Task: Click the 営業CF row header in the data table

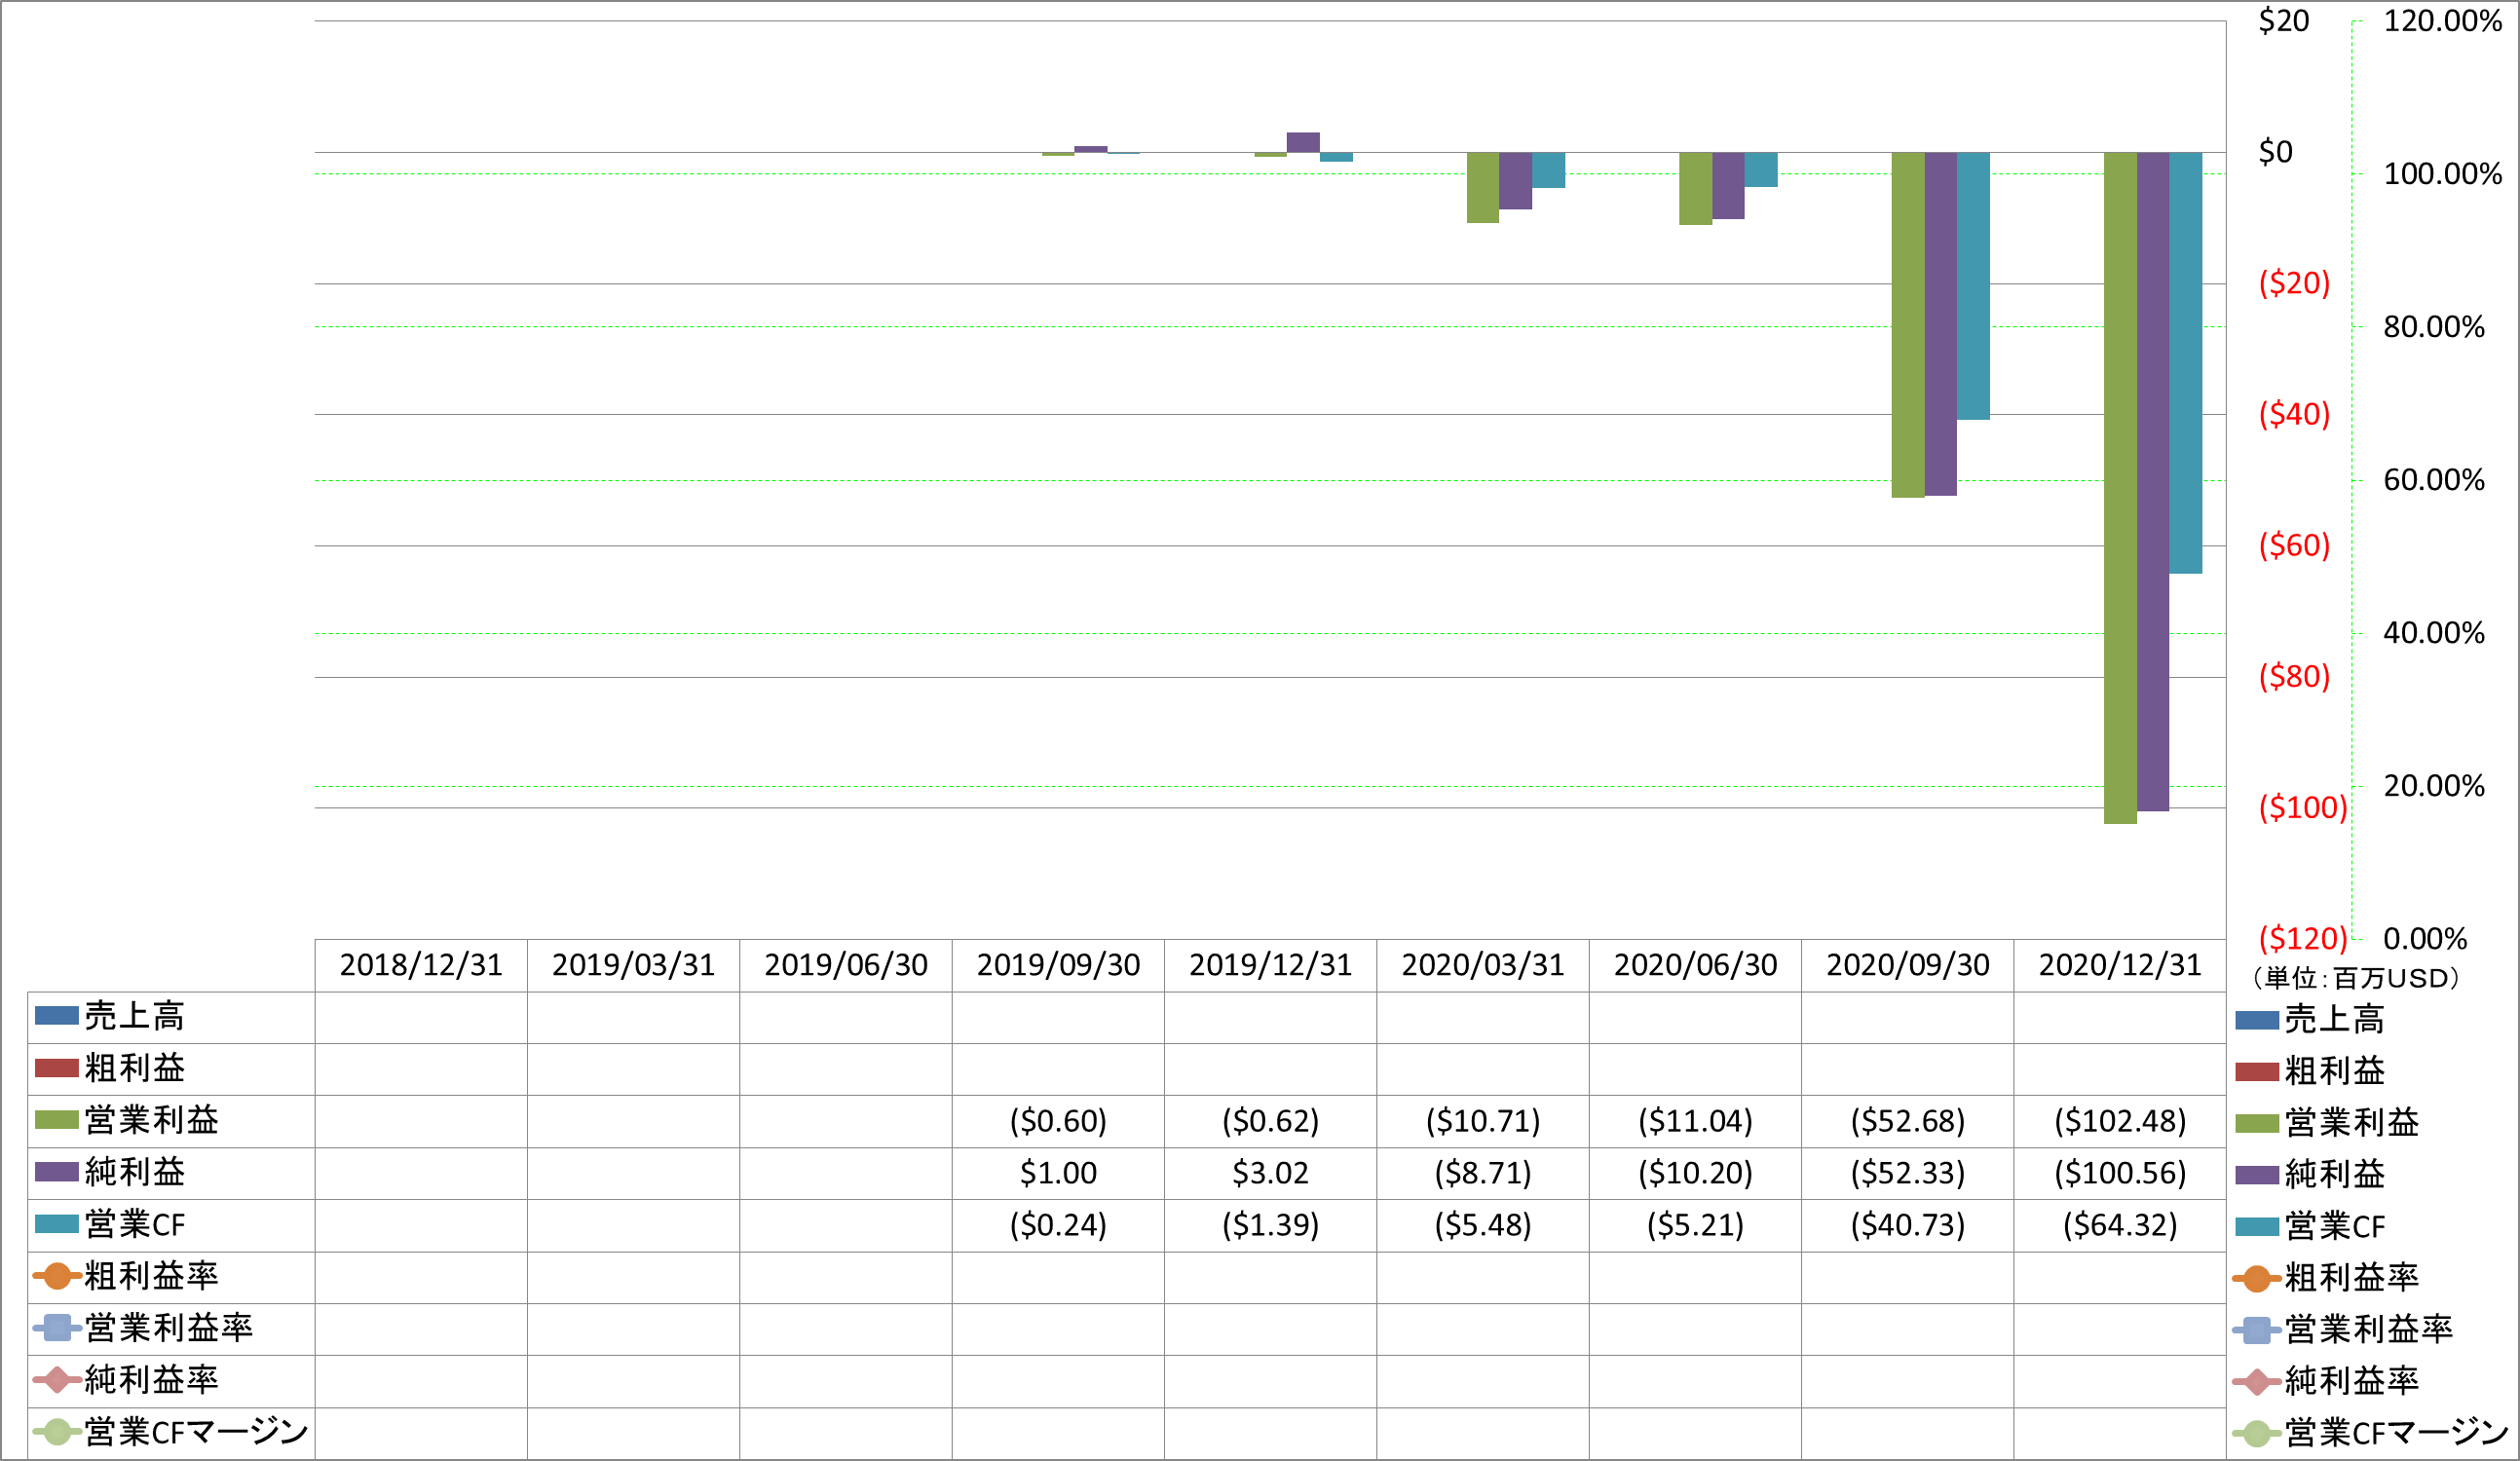Action: [x=171, y=1225]
